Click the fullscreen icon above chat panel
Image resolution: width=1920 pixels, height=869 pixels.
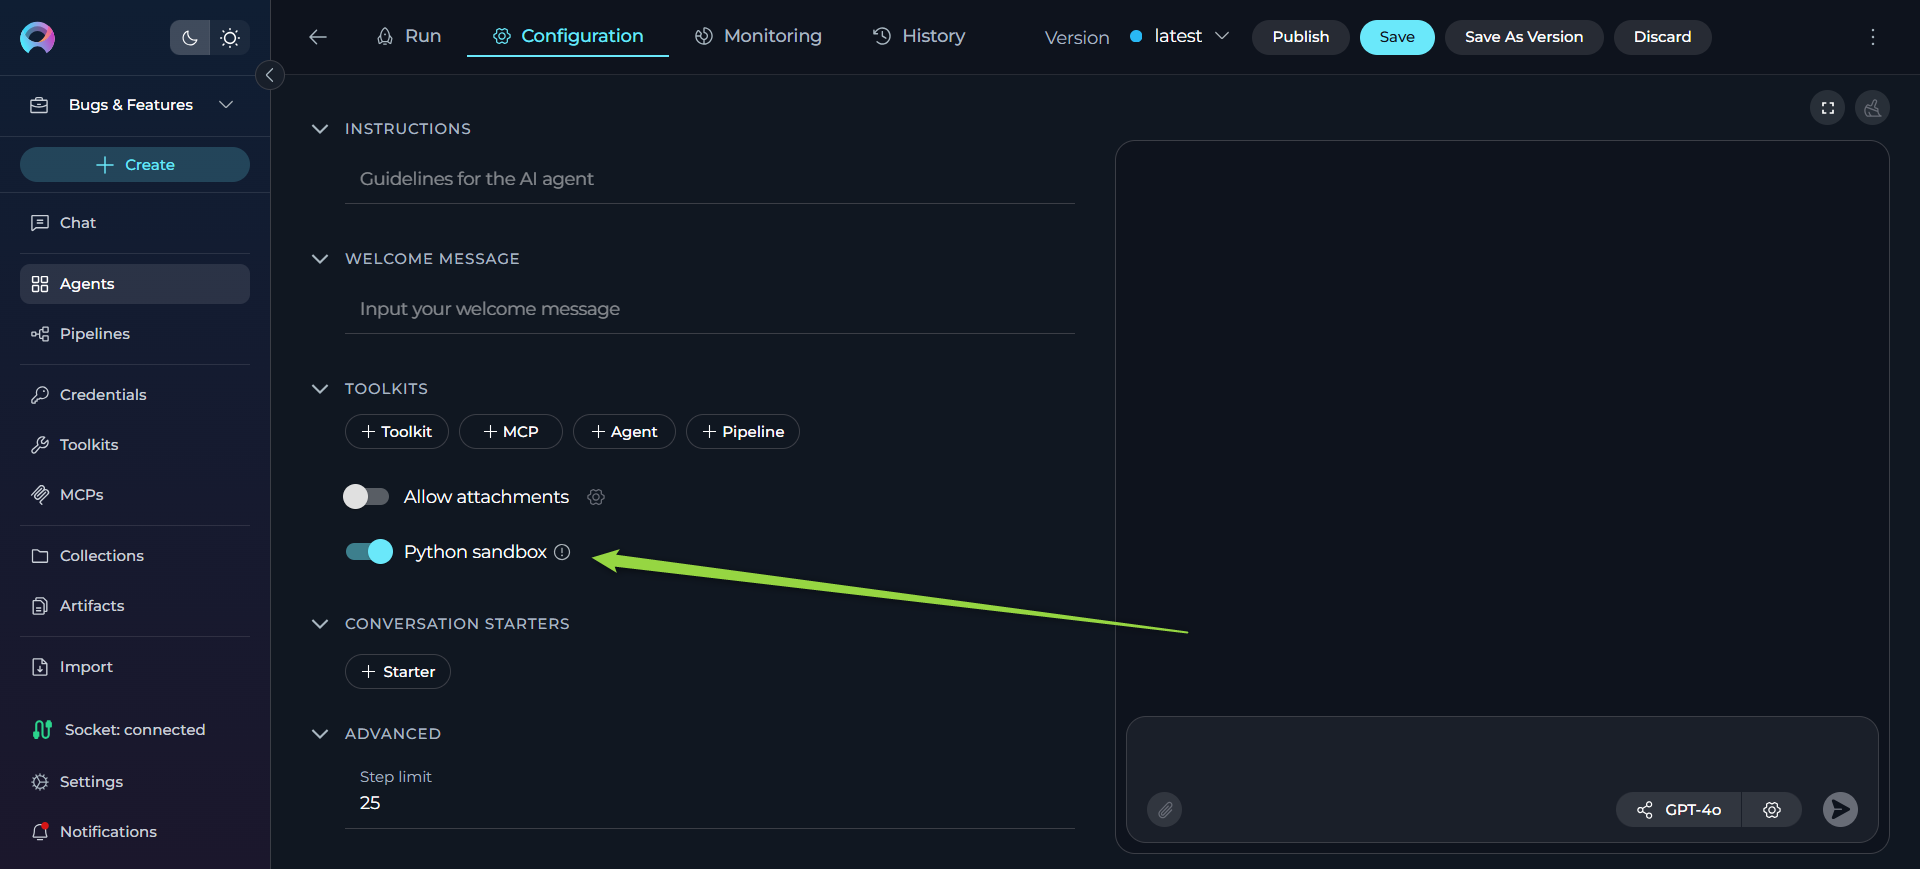point(1827,108)
